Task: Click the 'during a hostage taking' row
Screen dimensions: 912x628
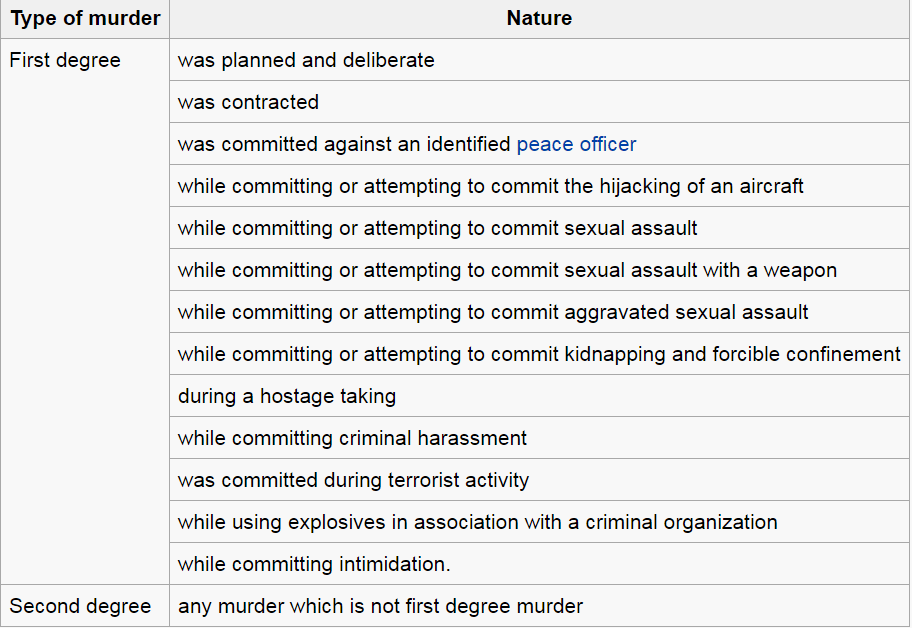Action: point(287,396)
